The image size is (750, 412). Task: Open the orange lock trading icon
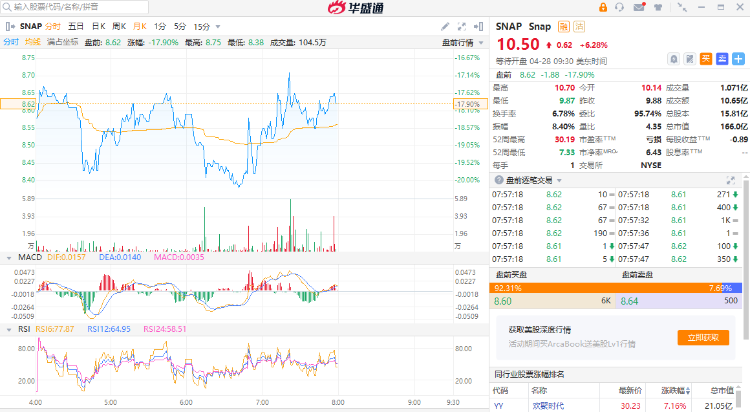(603, 7)
